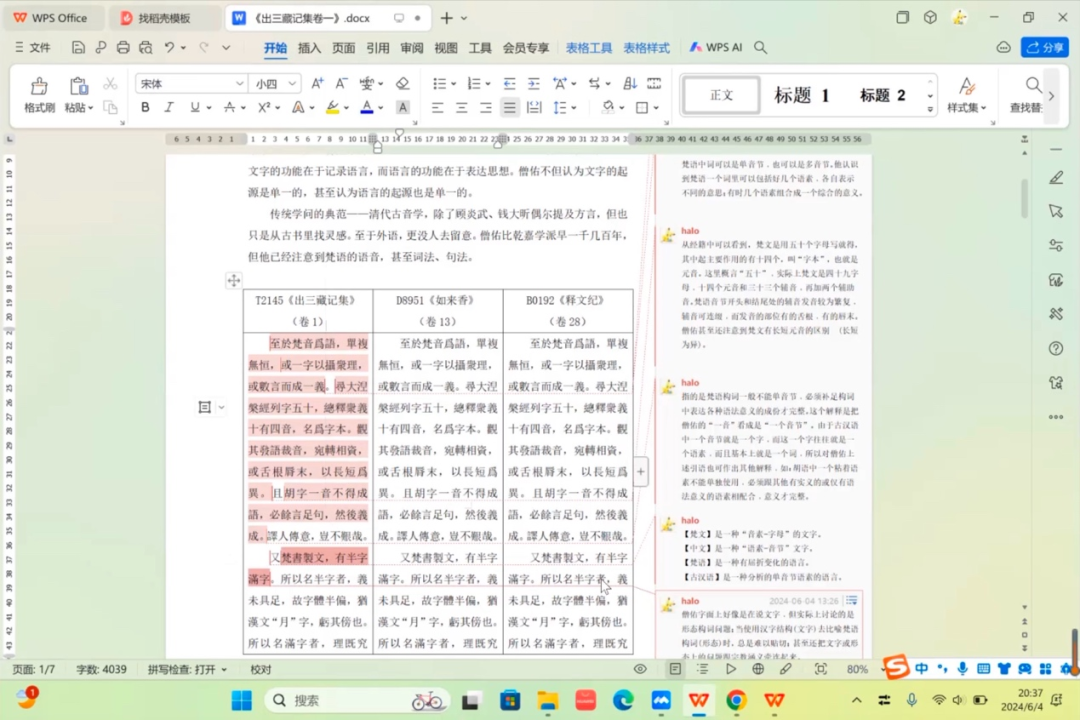Switch to the Review (审阅) ribbon tab
The image size is (1080, 720).
tap(412, 48)
